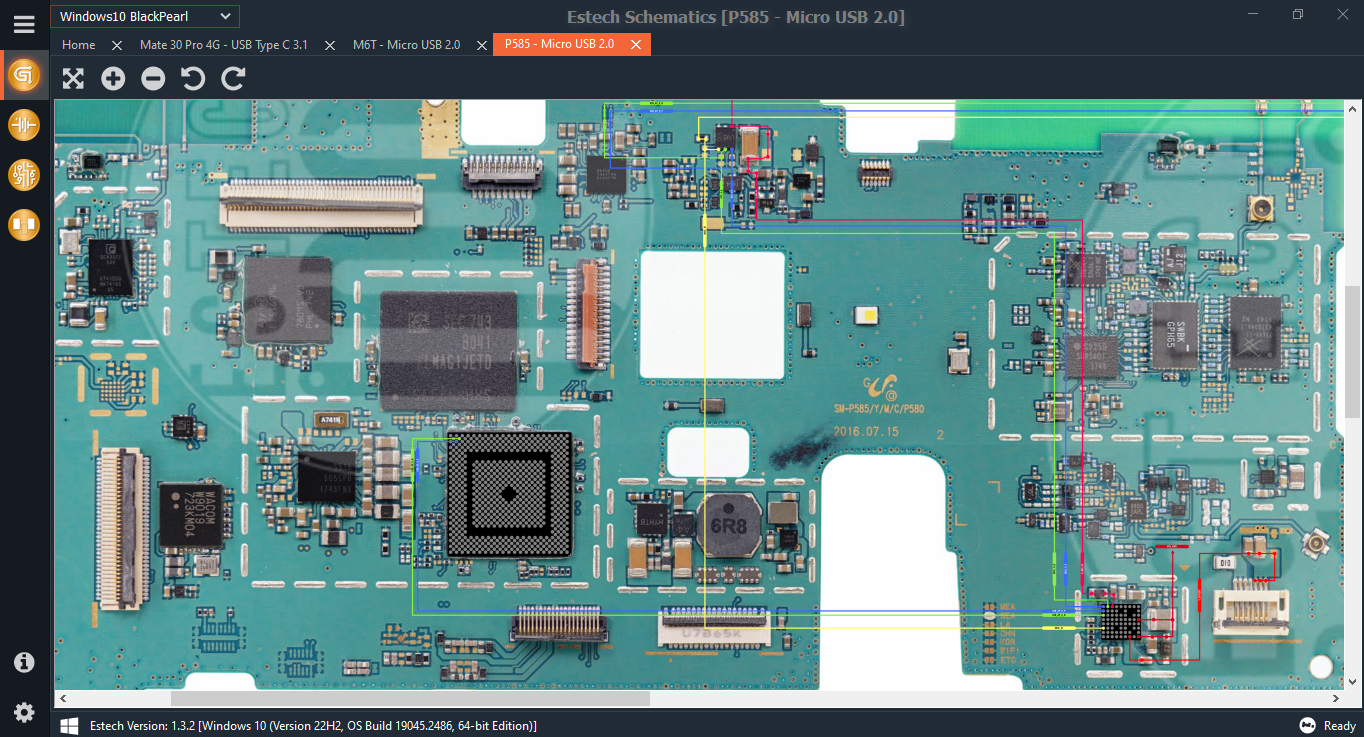Screen dimensions: 1364x737
Task: Open the circuit board sidebar icon
Action: pyautogui.click(x=24, y=175)
